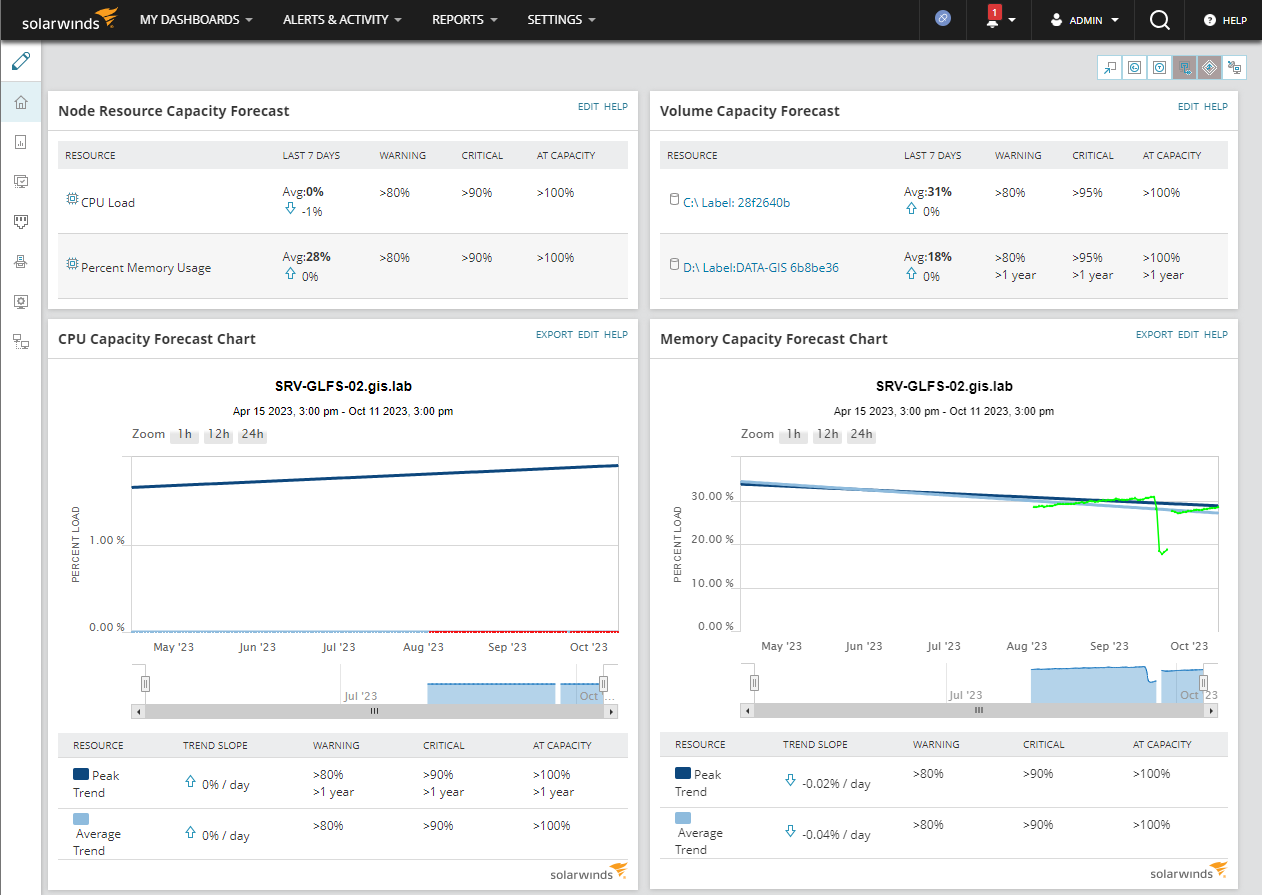Set Memory chart zoom to 1h
The height and width of the screenshot is (895, 1262).
click(x=792, y=434)
